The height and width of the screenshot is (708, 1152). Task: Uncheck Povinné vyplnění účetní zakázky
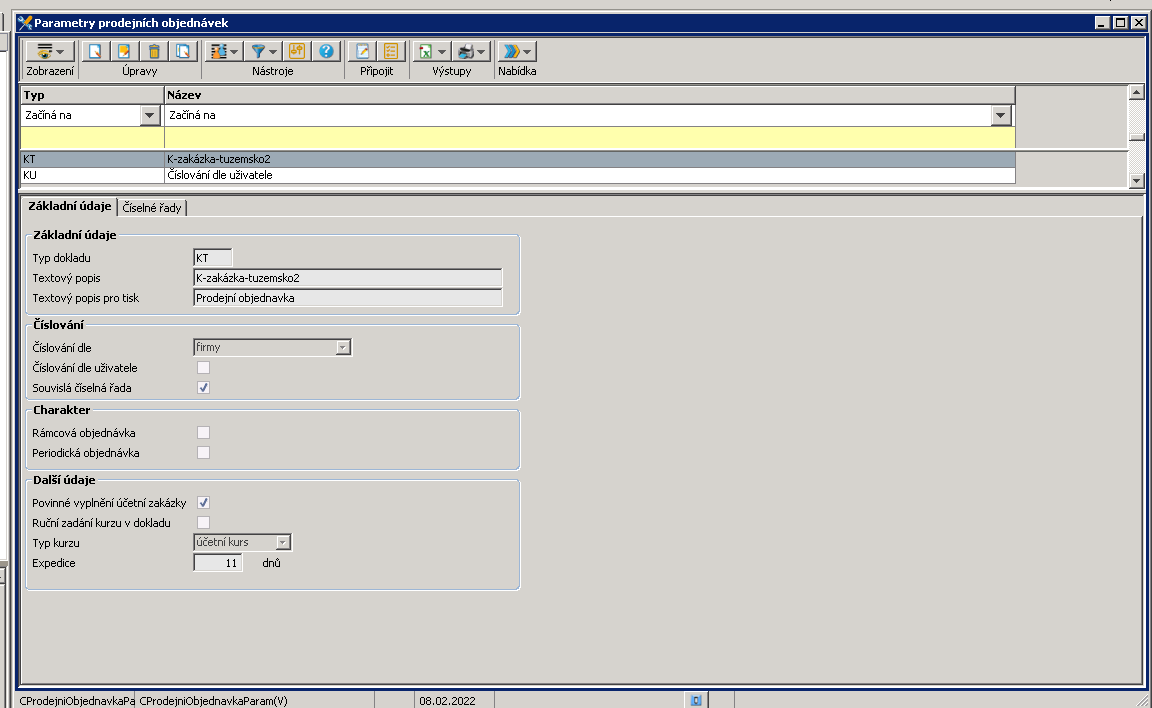click(203, 503)
